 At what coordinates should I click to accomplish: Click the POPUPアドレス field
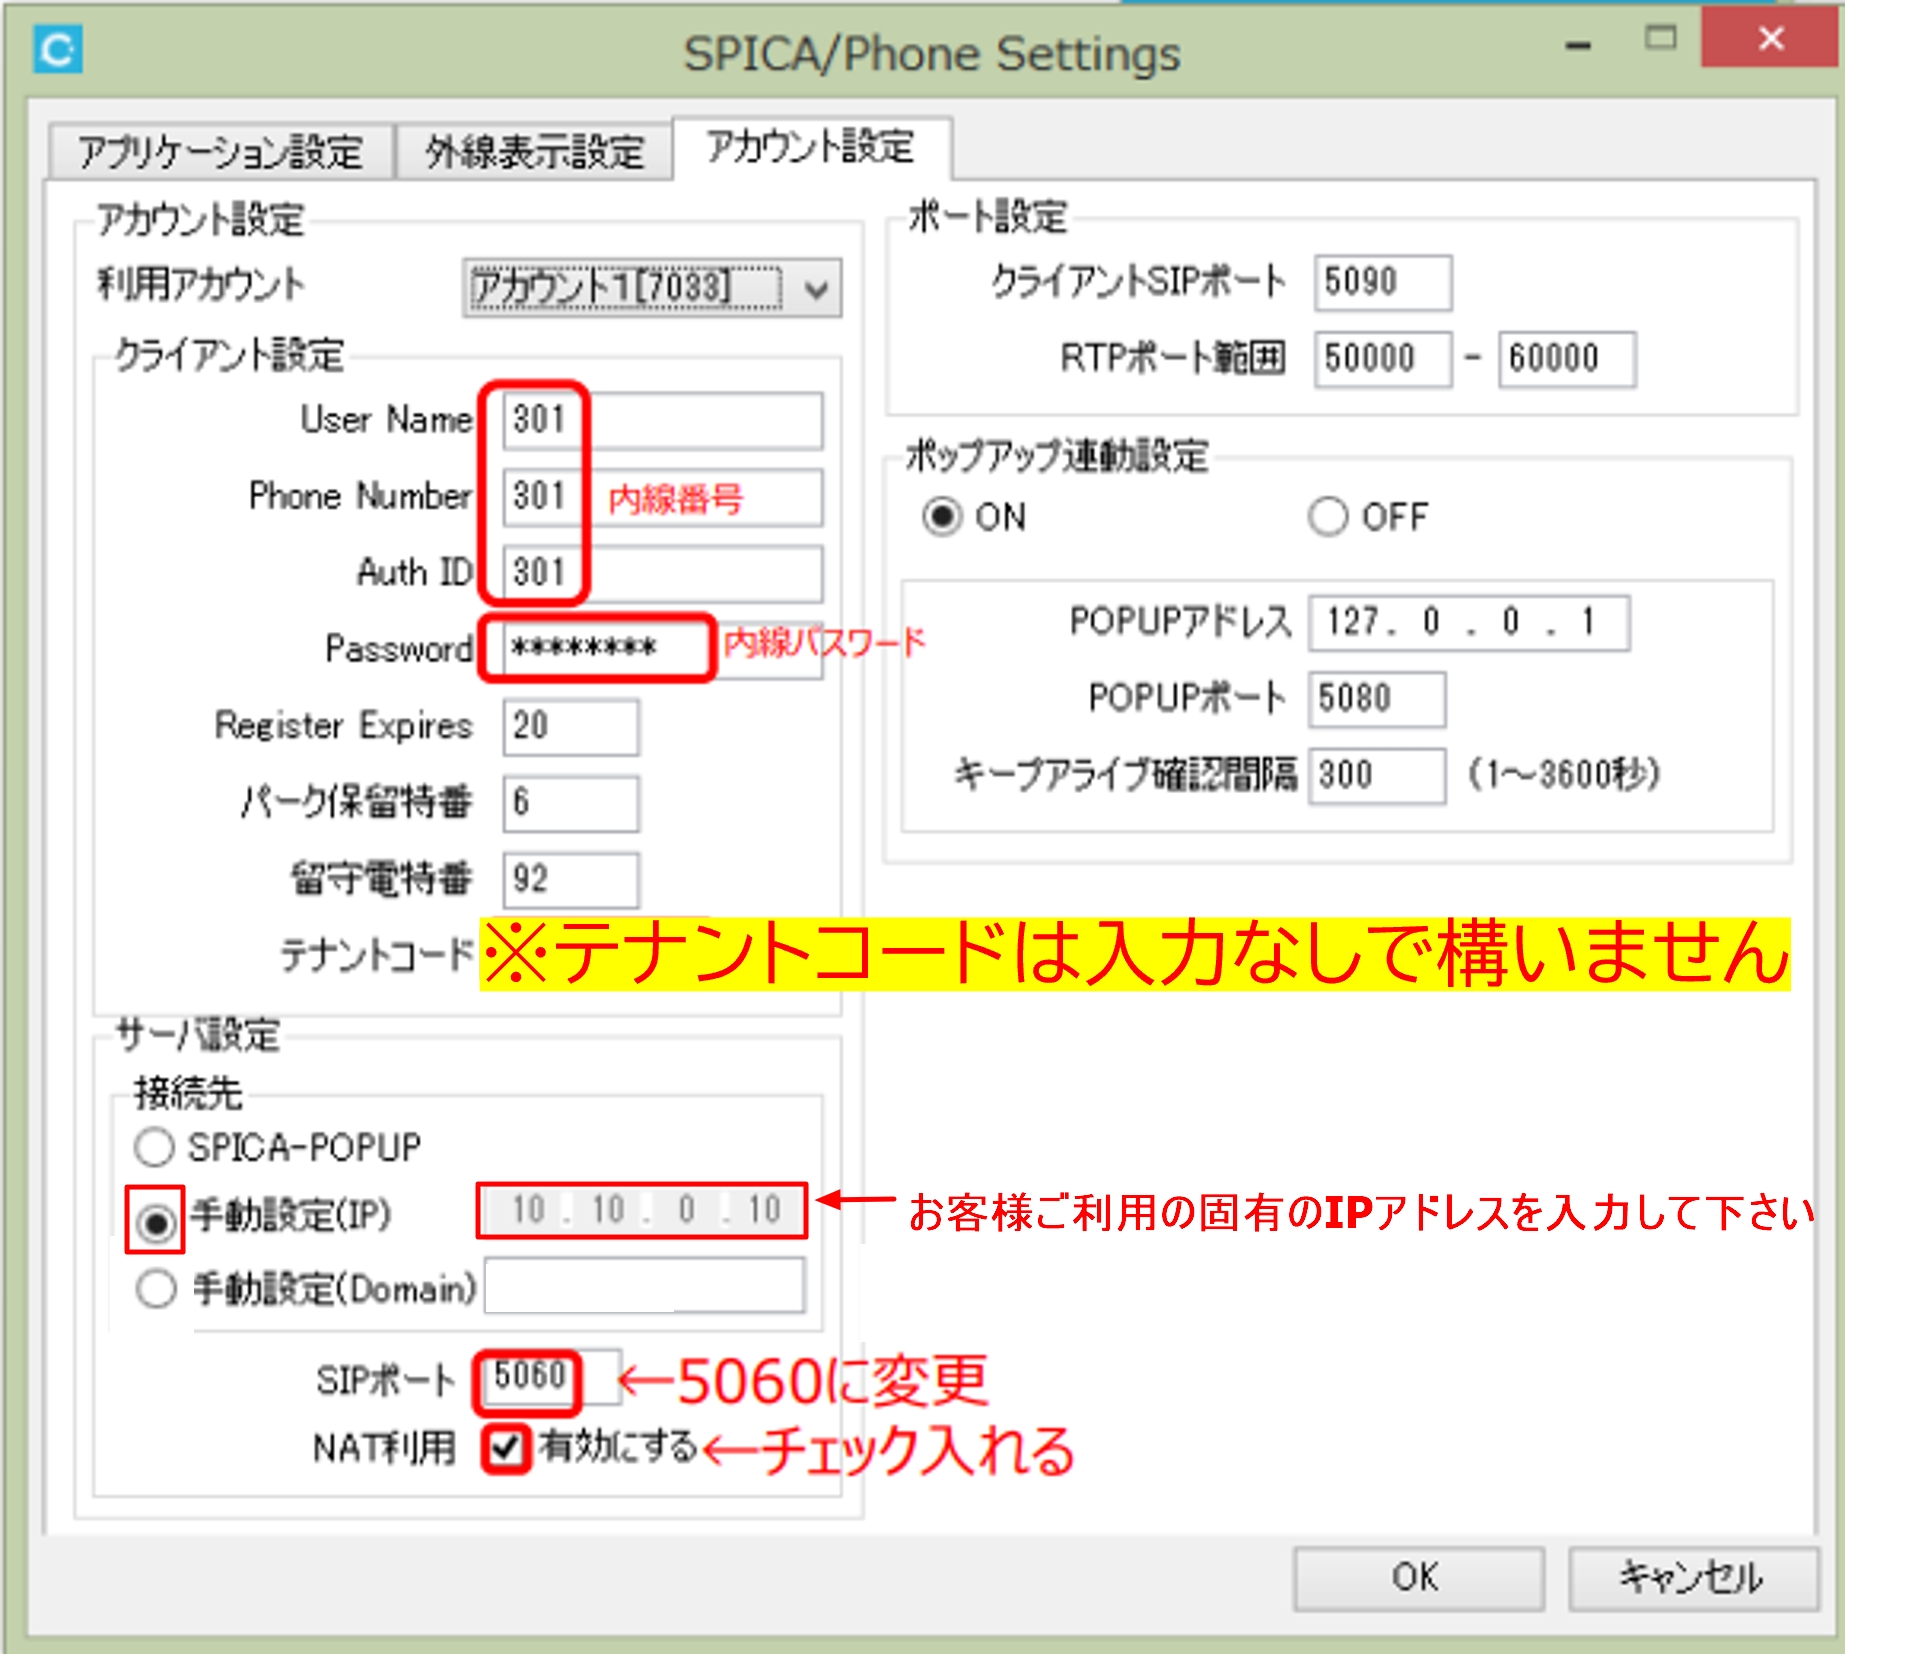[1469, 623]
